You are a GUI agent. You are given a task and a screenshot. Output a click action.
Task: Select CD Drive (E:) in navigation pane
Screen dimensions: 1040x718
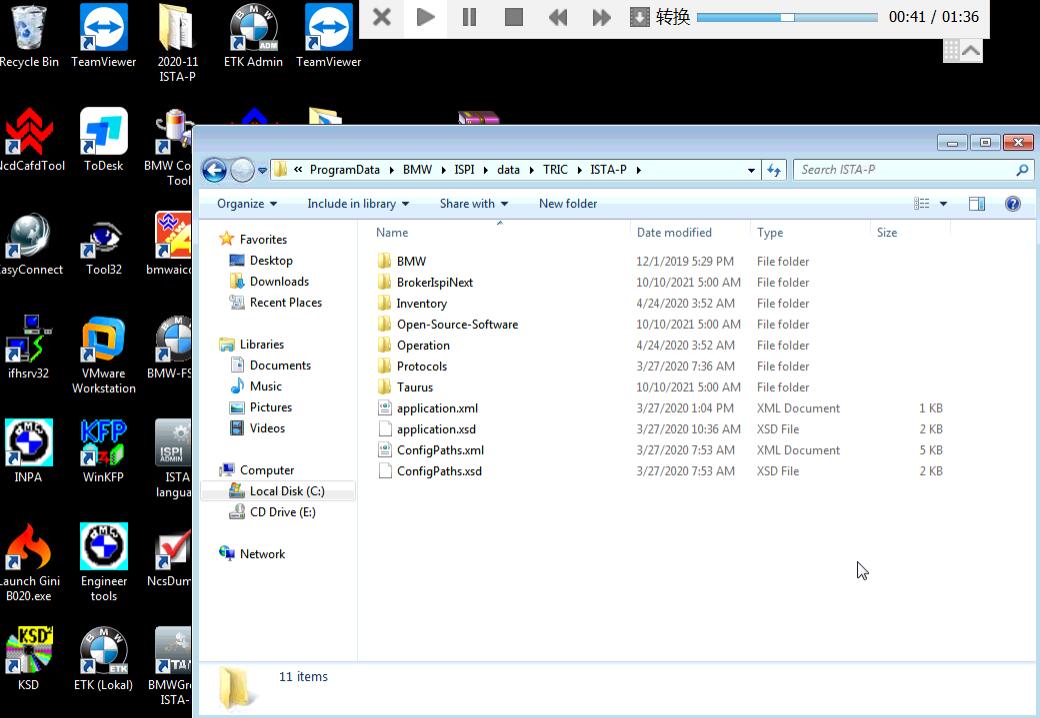[273, 512]
